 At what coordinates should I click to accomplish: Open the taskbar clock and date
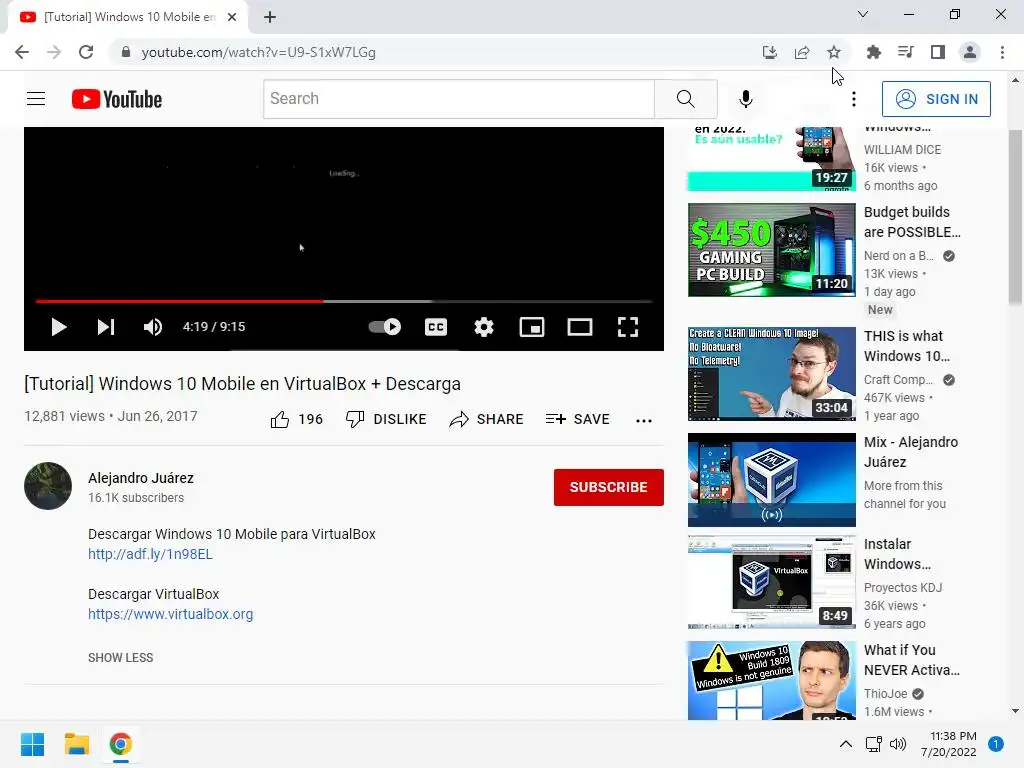pos(949,744)
